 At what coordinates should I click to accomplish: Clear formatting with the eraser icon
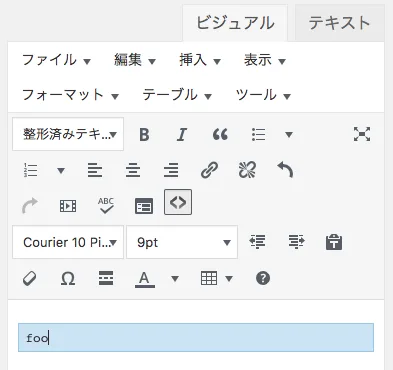30,278
